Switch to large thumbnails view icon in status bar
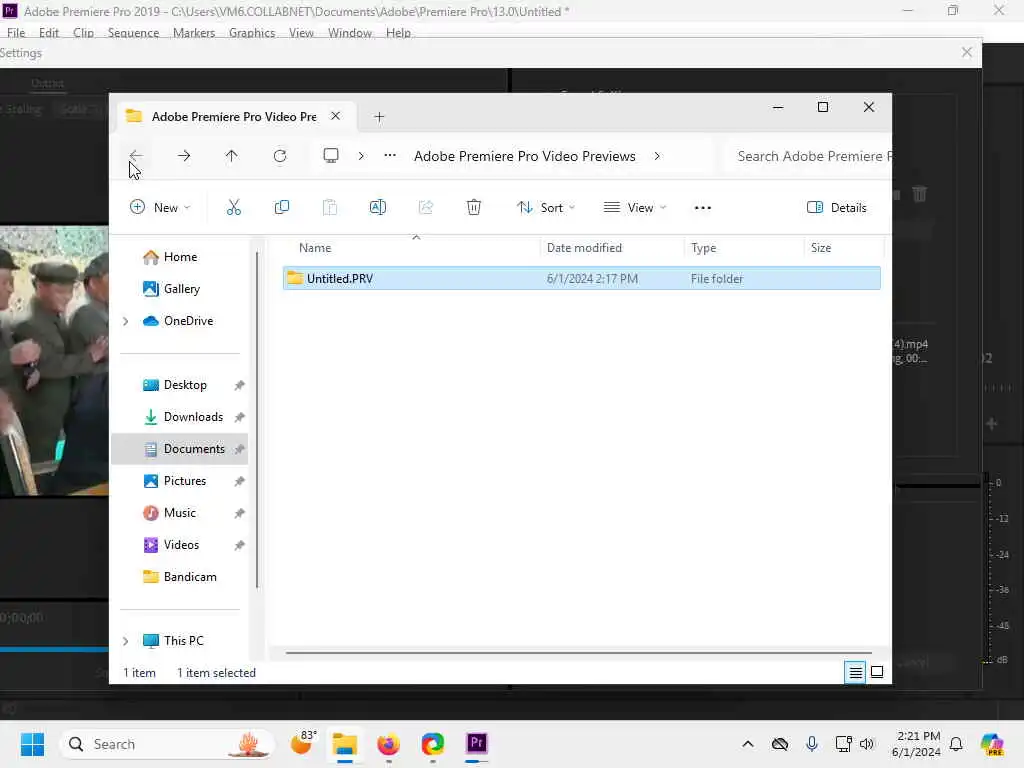The height and width of the screenshot is (768, 1024). pyautogui.click(x=877, y=672)
